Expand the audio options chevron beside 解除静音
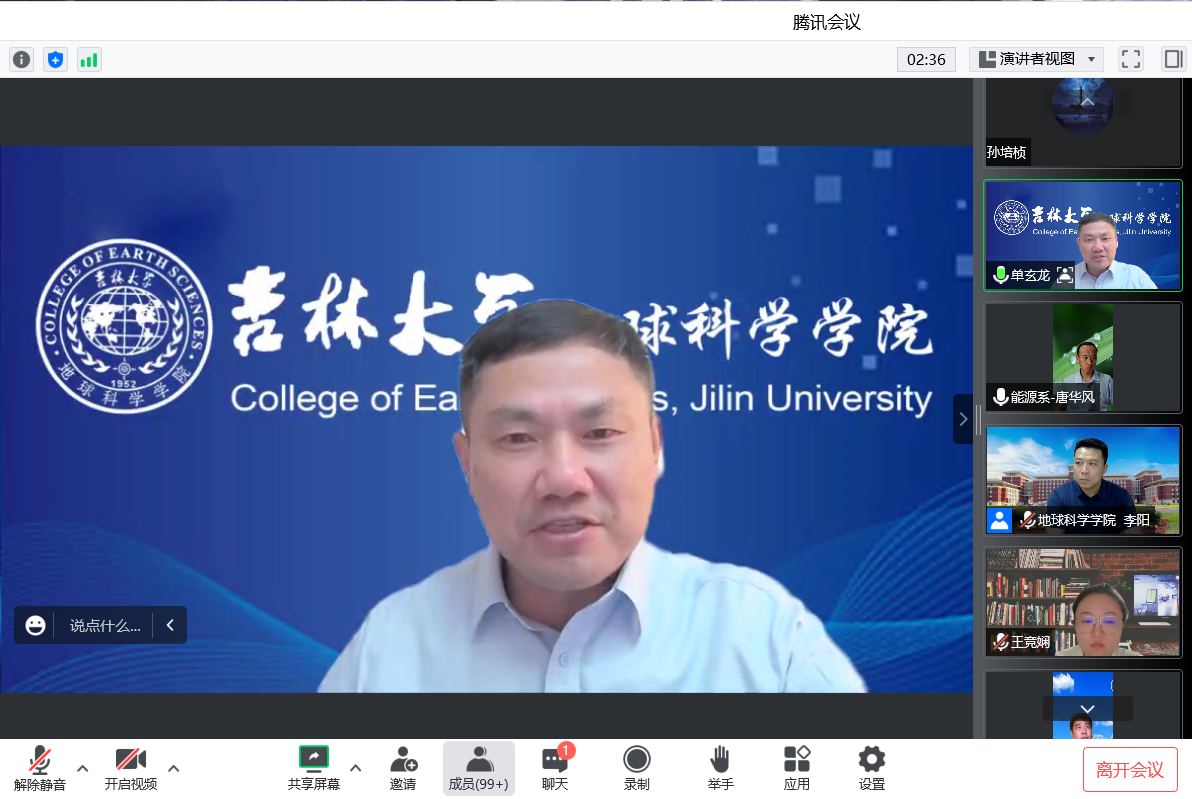The image size is (1192, 799). pos(83,768)
